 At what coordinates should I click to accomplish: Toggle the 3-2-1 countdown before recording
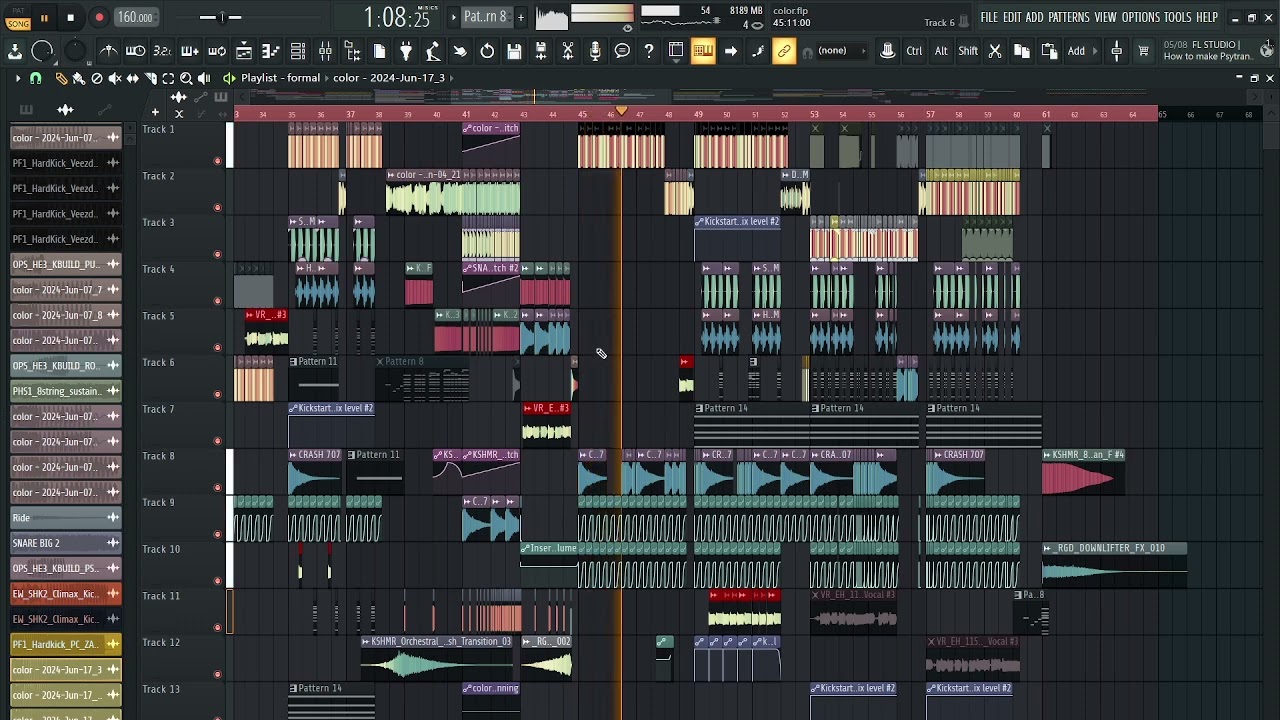[162, 51]
